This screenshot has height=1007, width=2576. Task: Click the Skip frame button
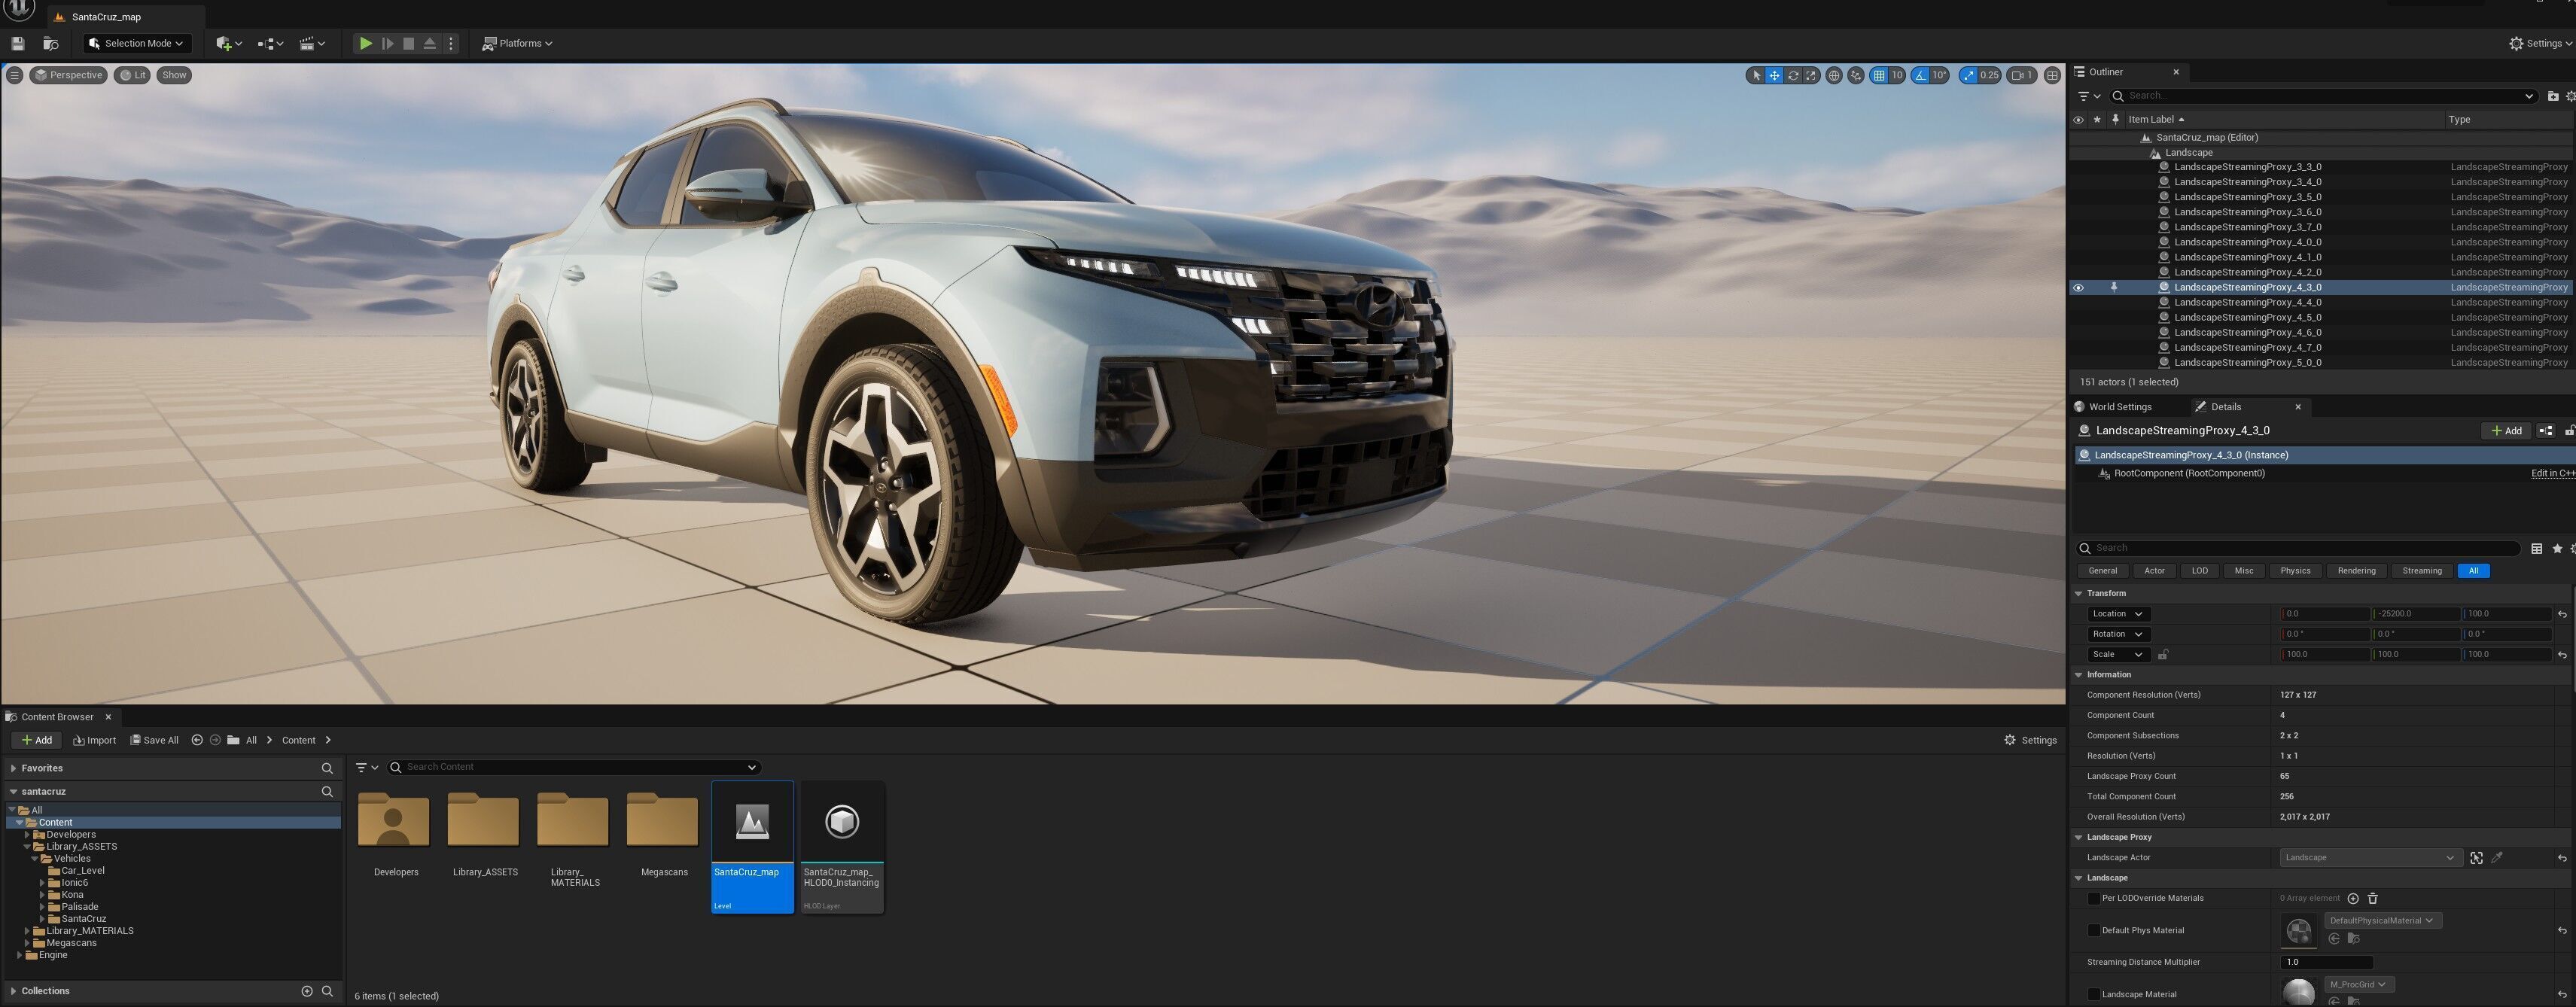(x=388, y=43)
